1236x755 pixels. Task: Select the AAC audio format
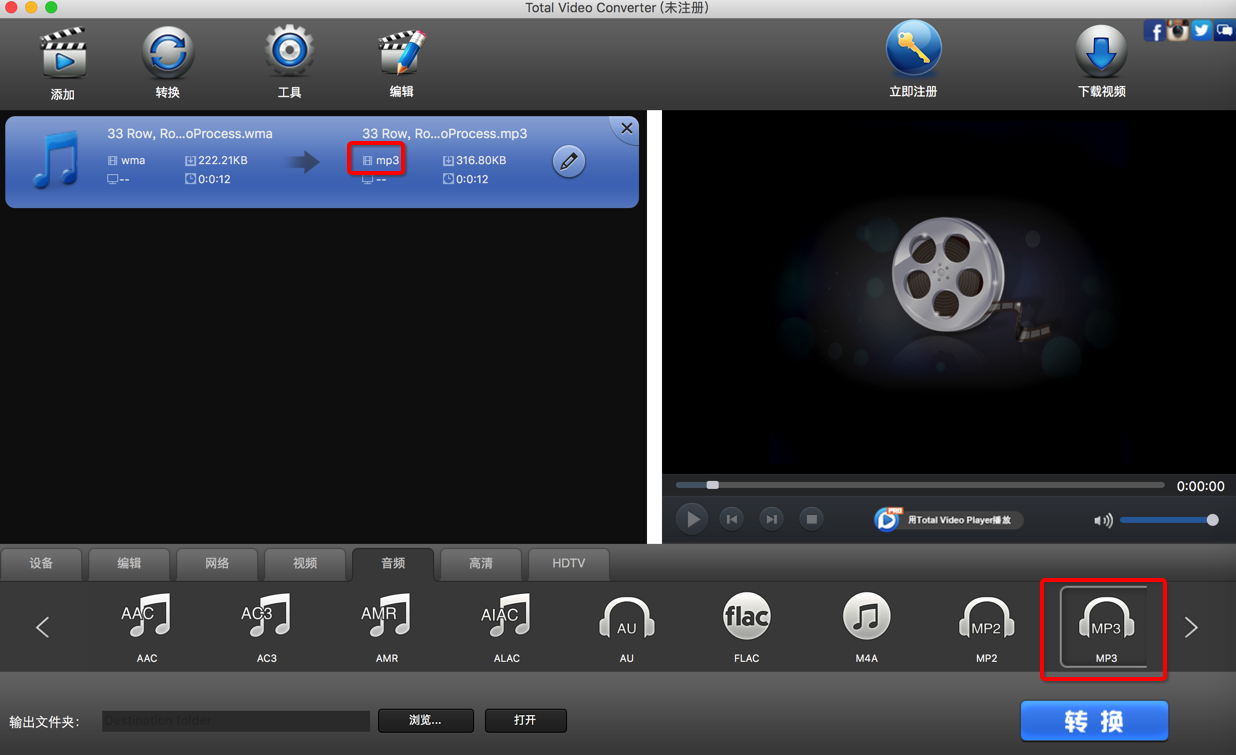click(x=147, y=628)
